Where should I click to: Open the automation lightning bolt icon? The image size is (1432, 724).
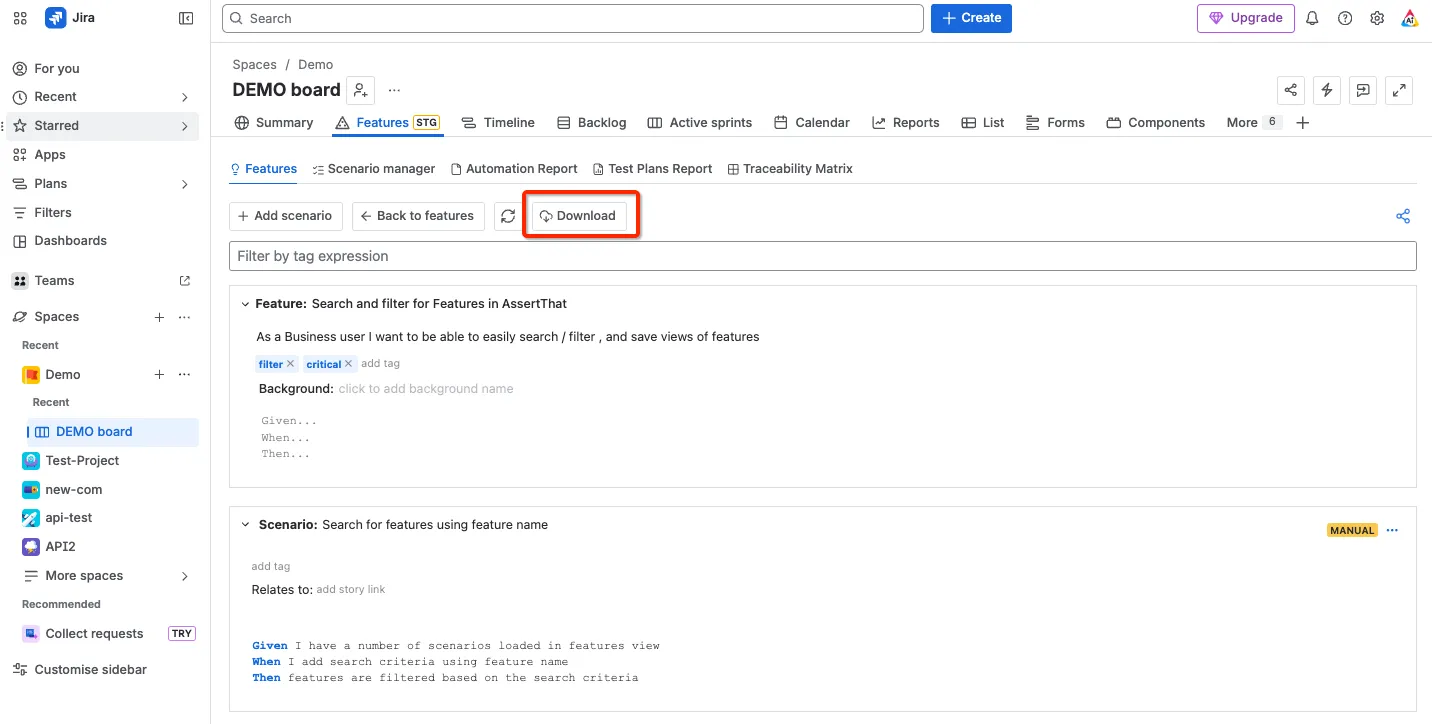point(1327,90)
